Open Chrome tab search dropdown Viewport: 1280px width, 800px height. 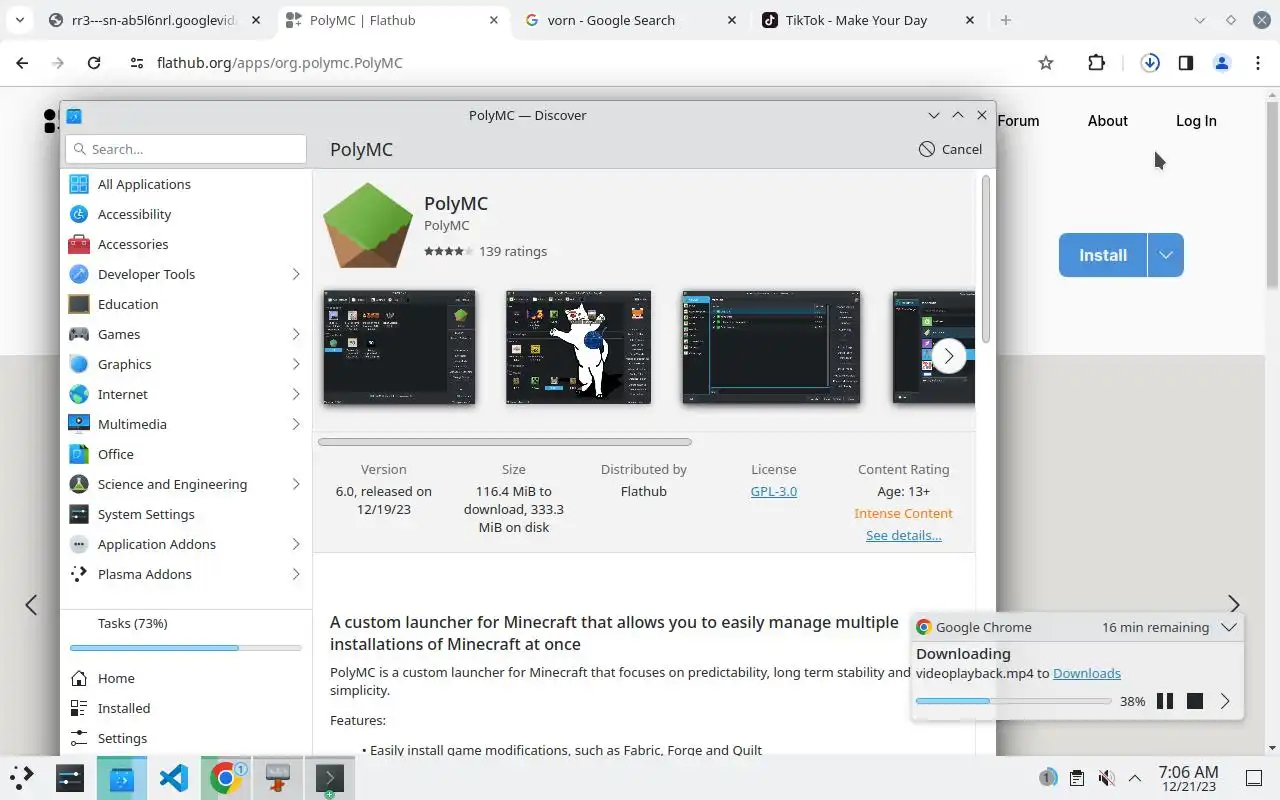click(19, 20)
